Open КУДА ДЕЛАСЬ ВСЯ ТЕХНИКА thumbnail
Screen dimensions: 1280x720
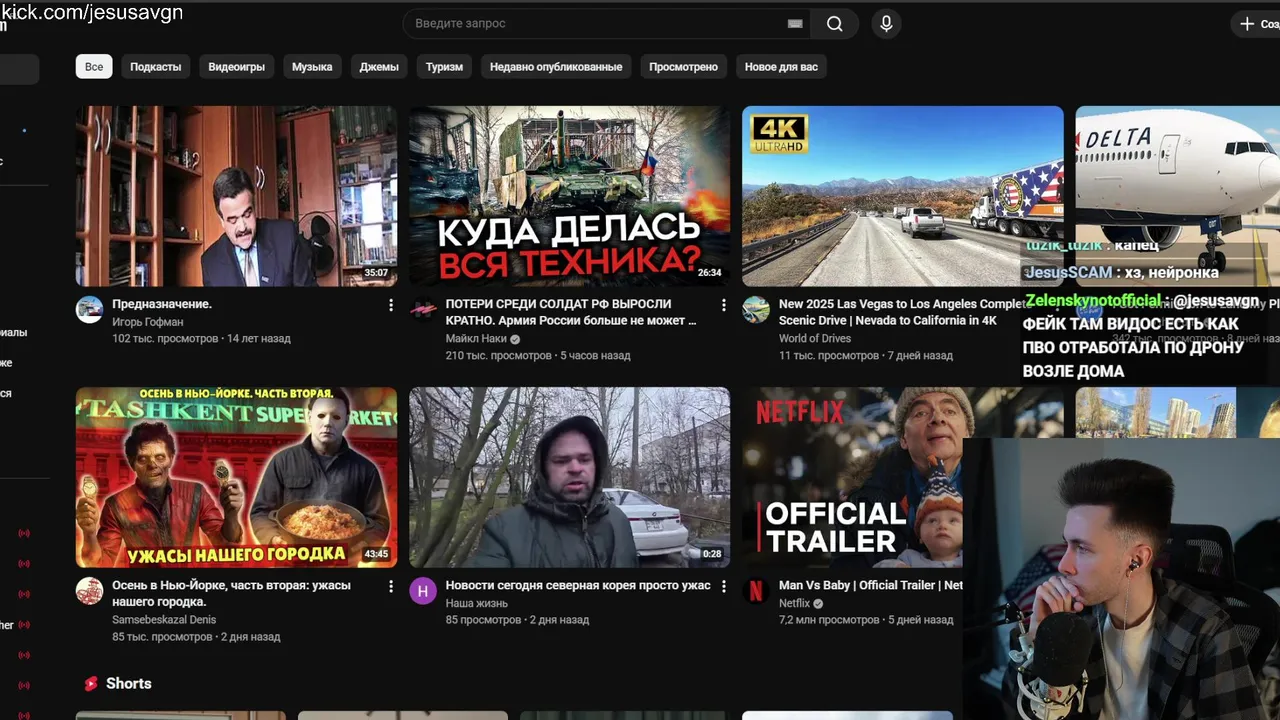pyautogui.click(x=569, y=196)
